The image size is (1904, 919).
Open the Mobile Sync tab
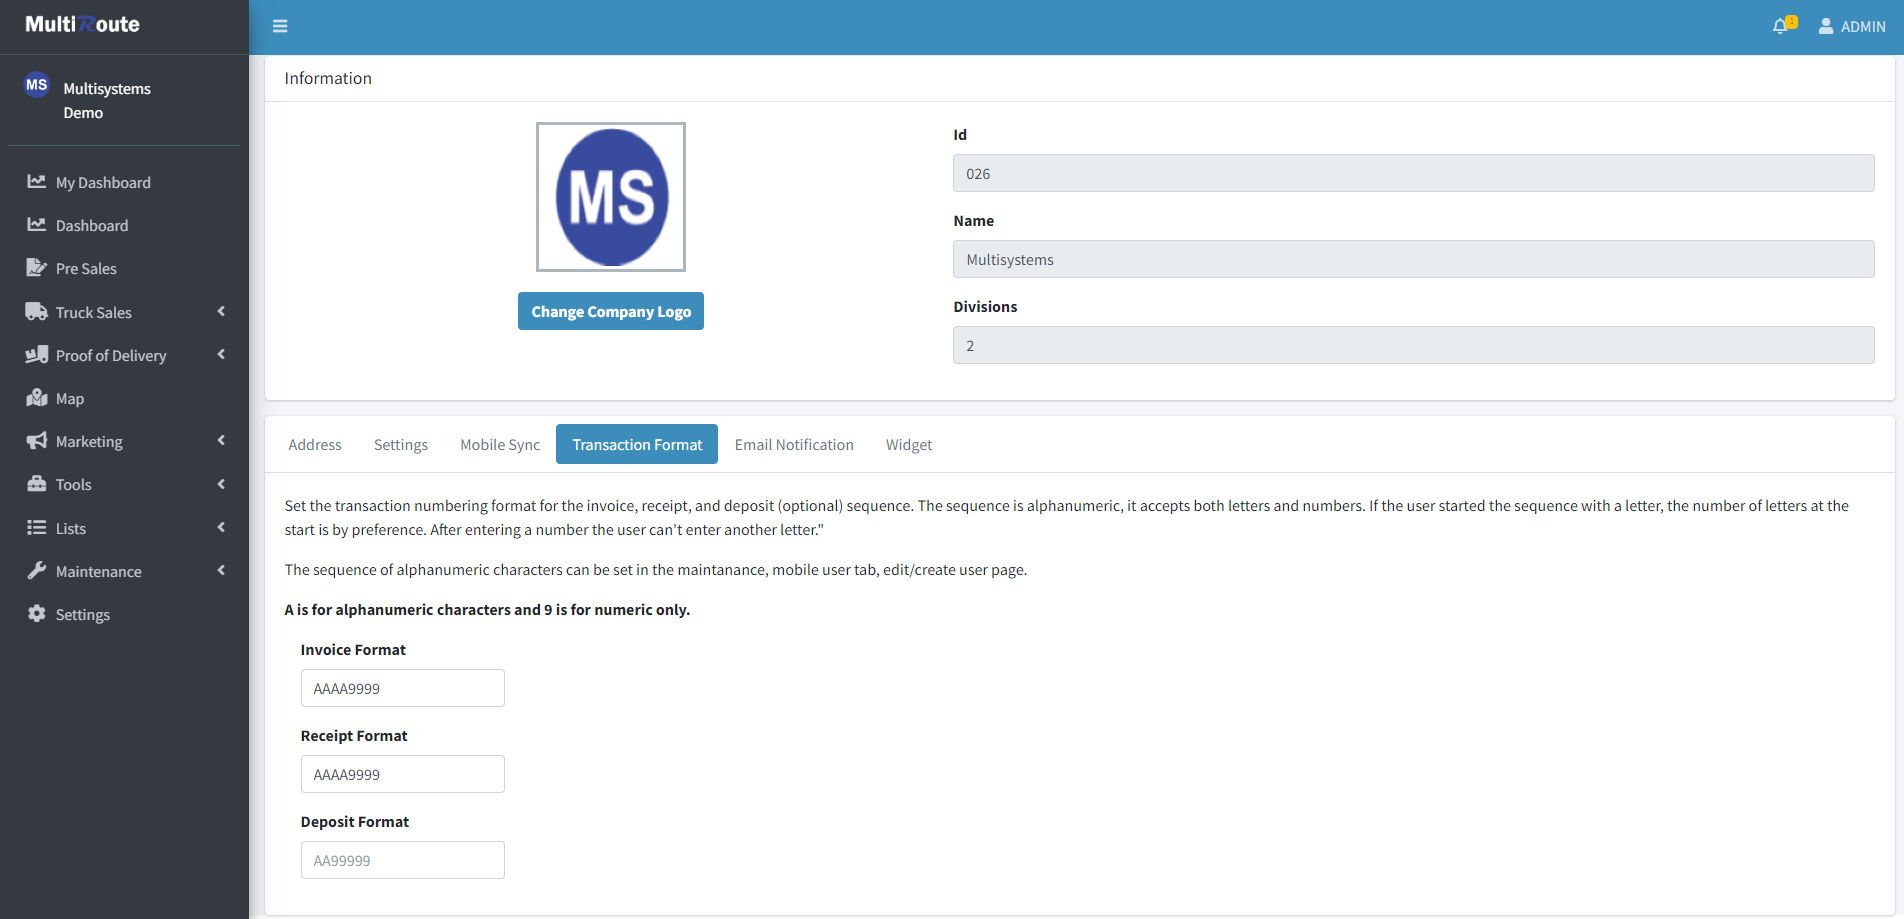(x=500, y=445)
